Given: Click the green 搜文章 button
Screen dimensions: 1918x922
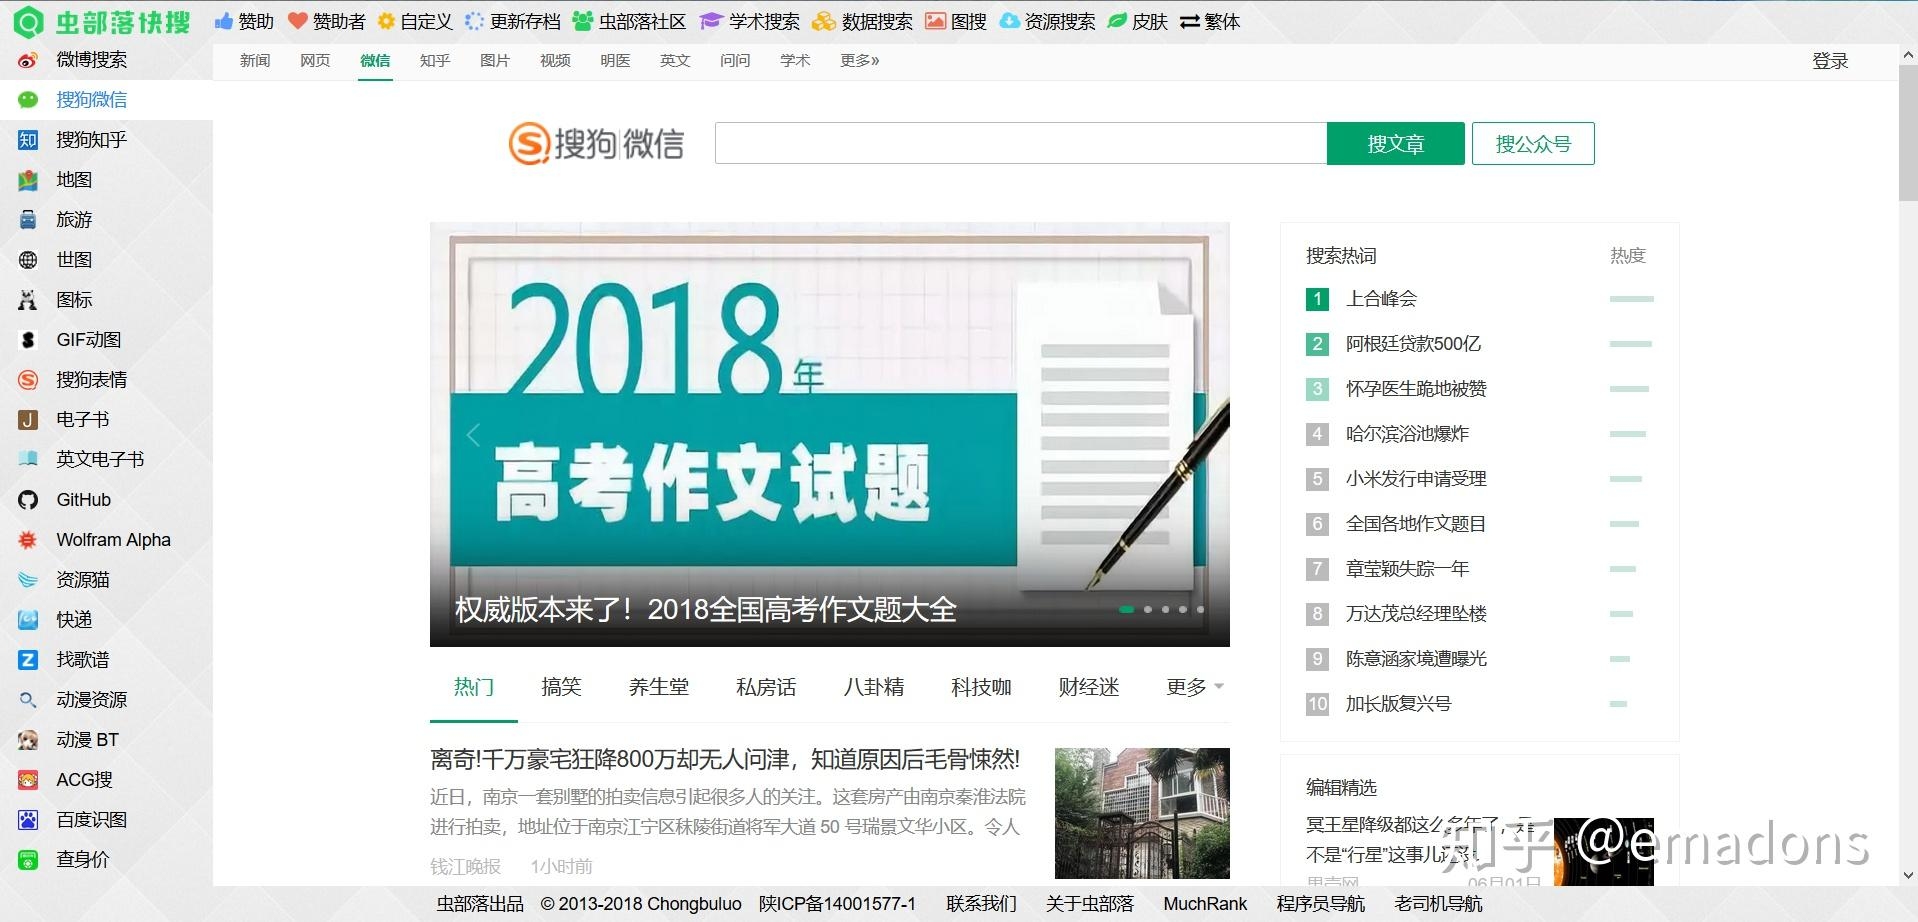Looking at the screenshot, I should [x=1394, y=143].
